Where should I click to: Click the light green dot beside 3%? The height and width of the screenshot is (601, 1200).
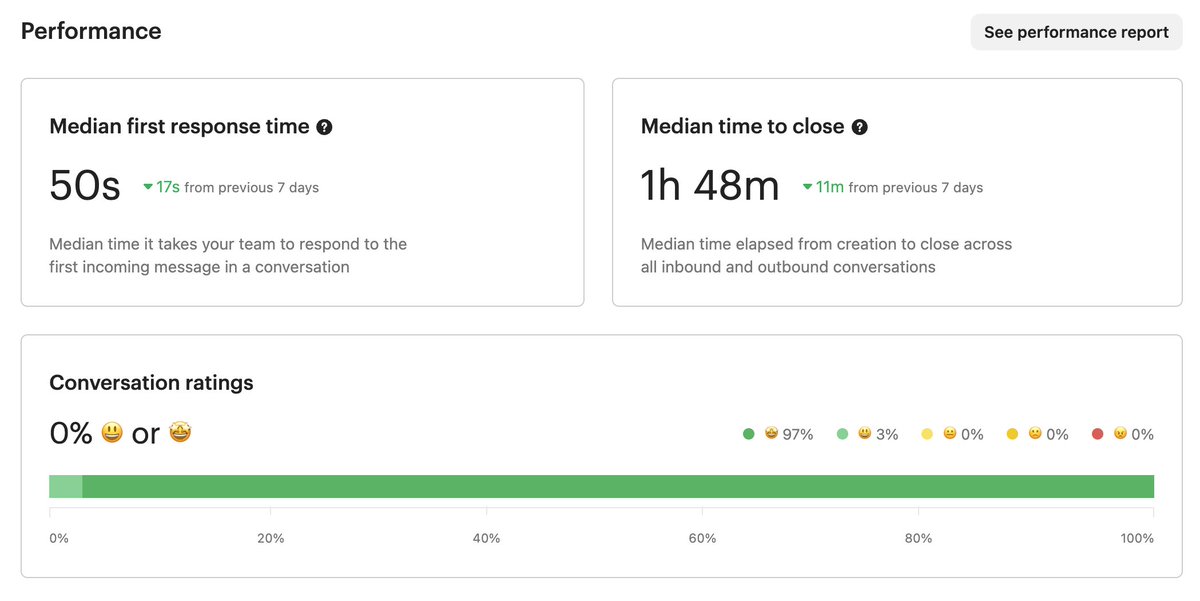pyautogui.click(x=843, y=434)
